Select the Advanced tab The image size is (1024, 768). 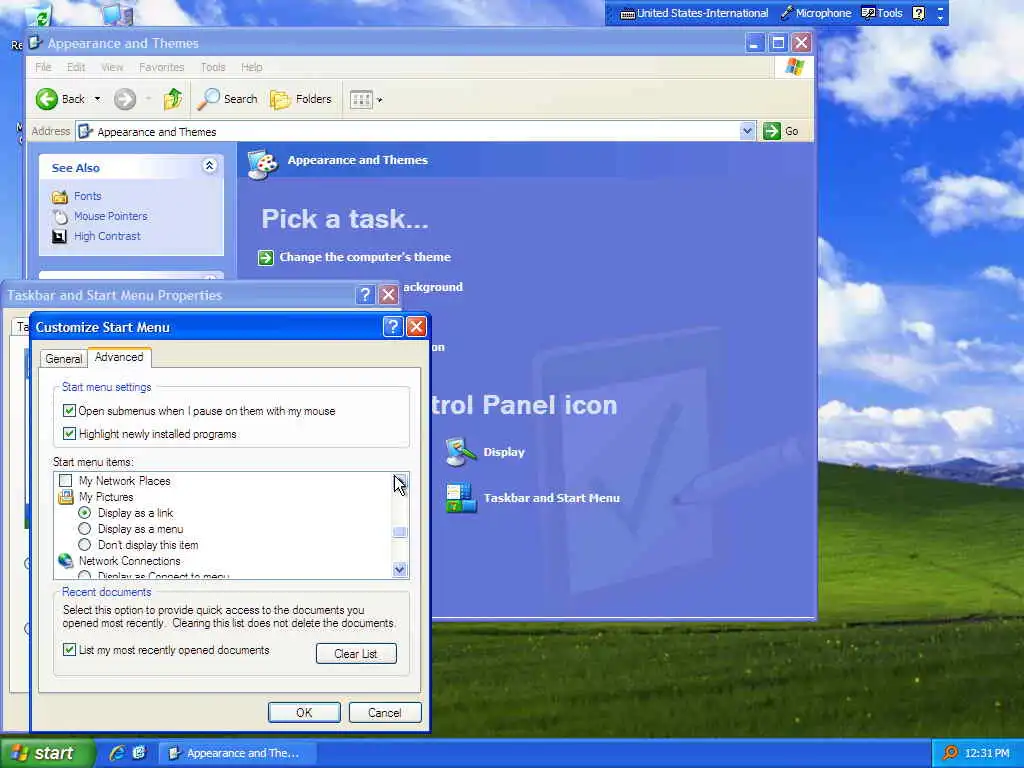point(119,357)
